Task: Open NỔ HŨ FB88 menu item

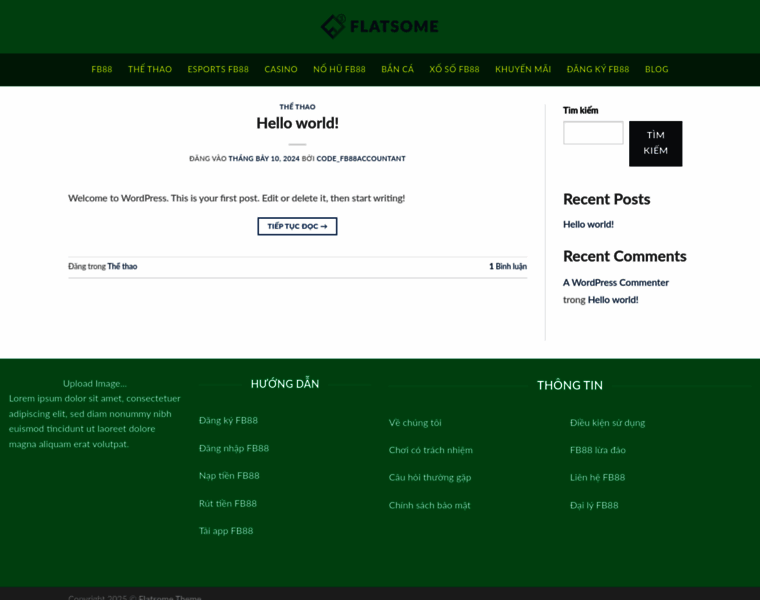Action: point(339,69)
